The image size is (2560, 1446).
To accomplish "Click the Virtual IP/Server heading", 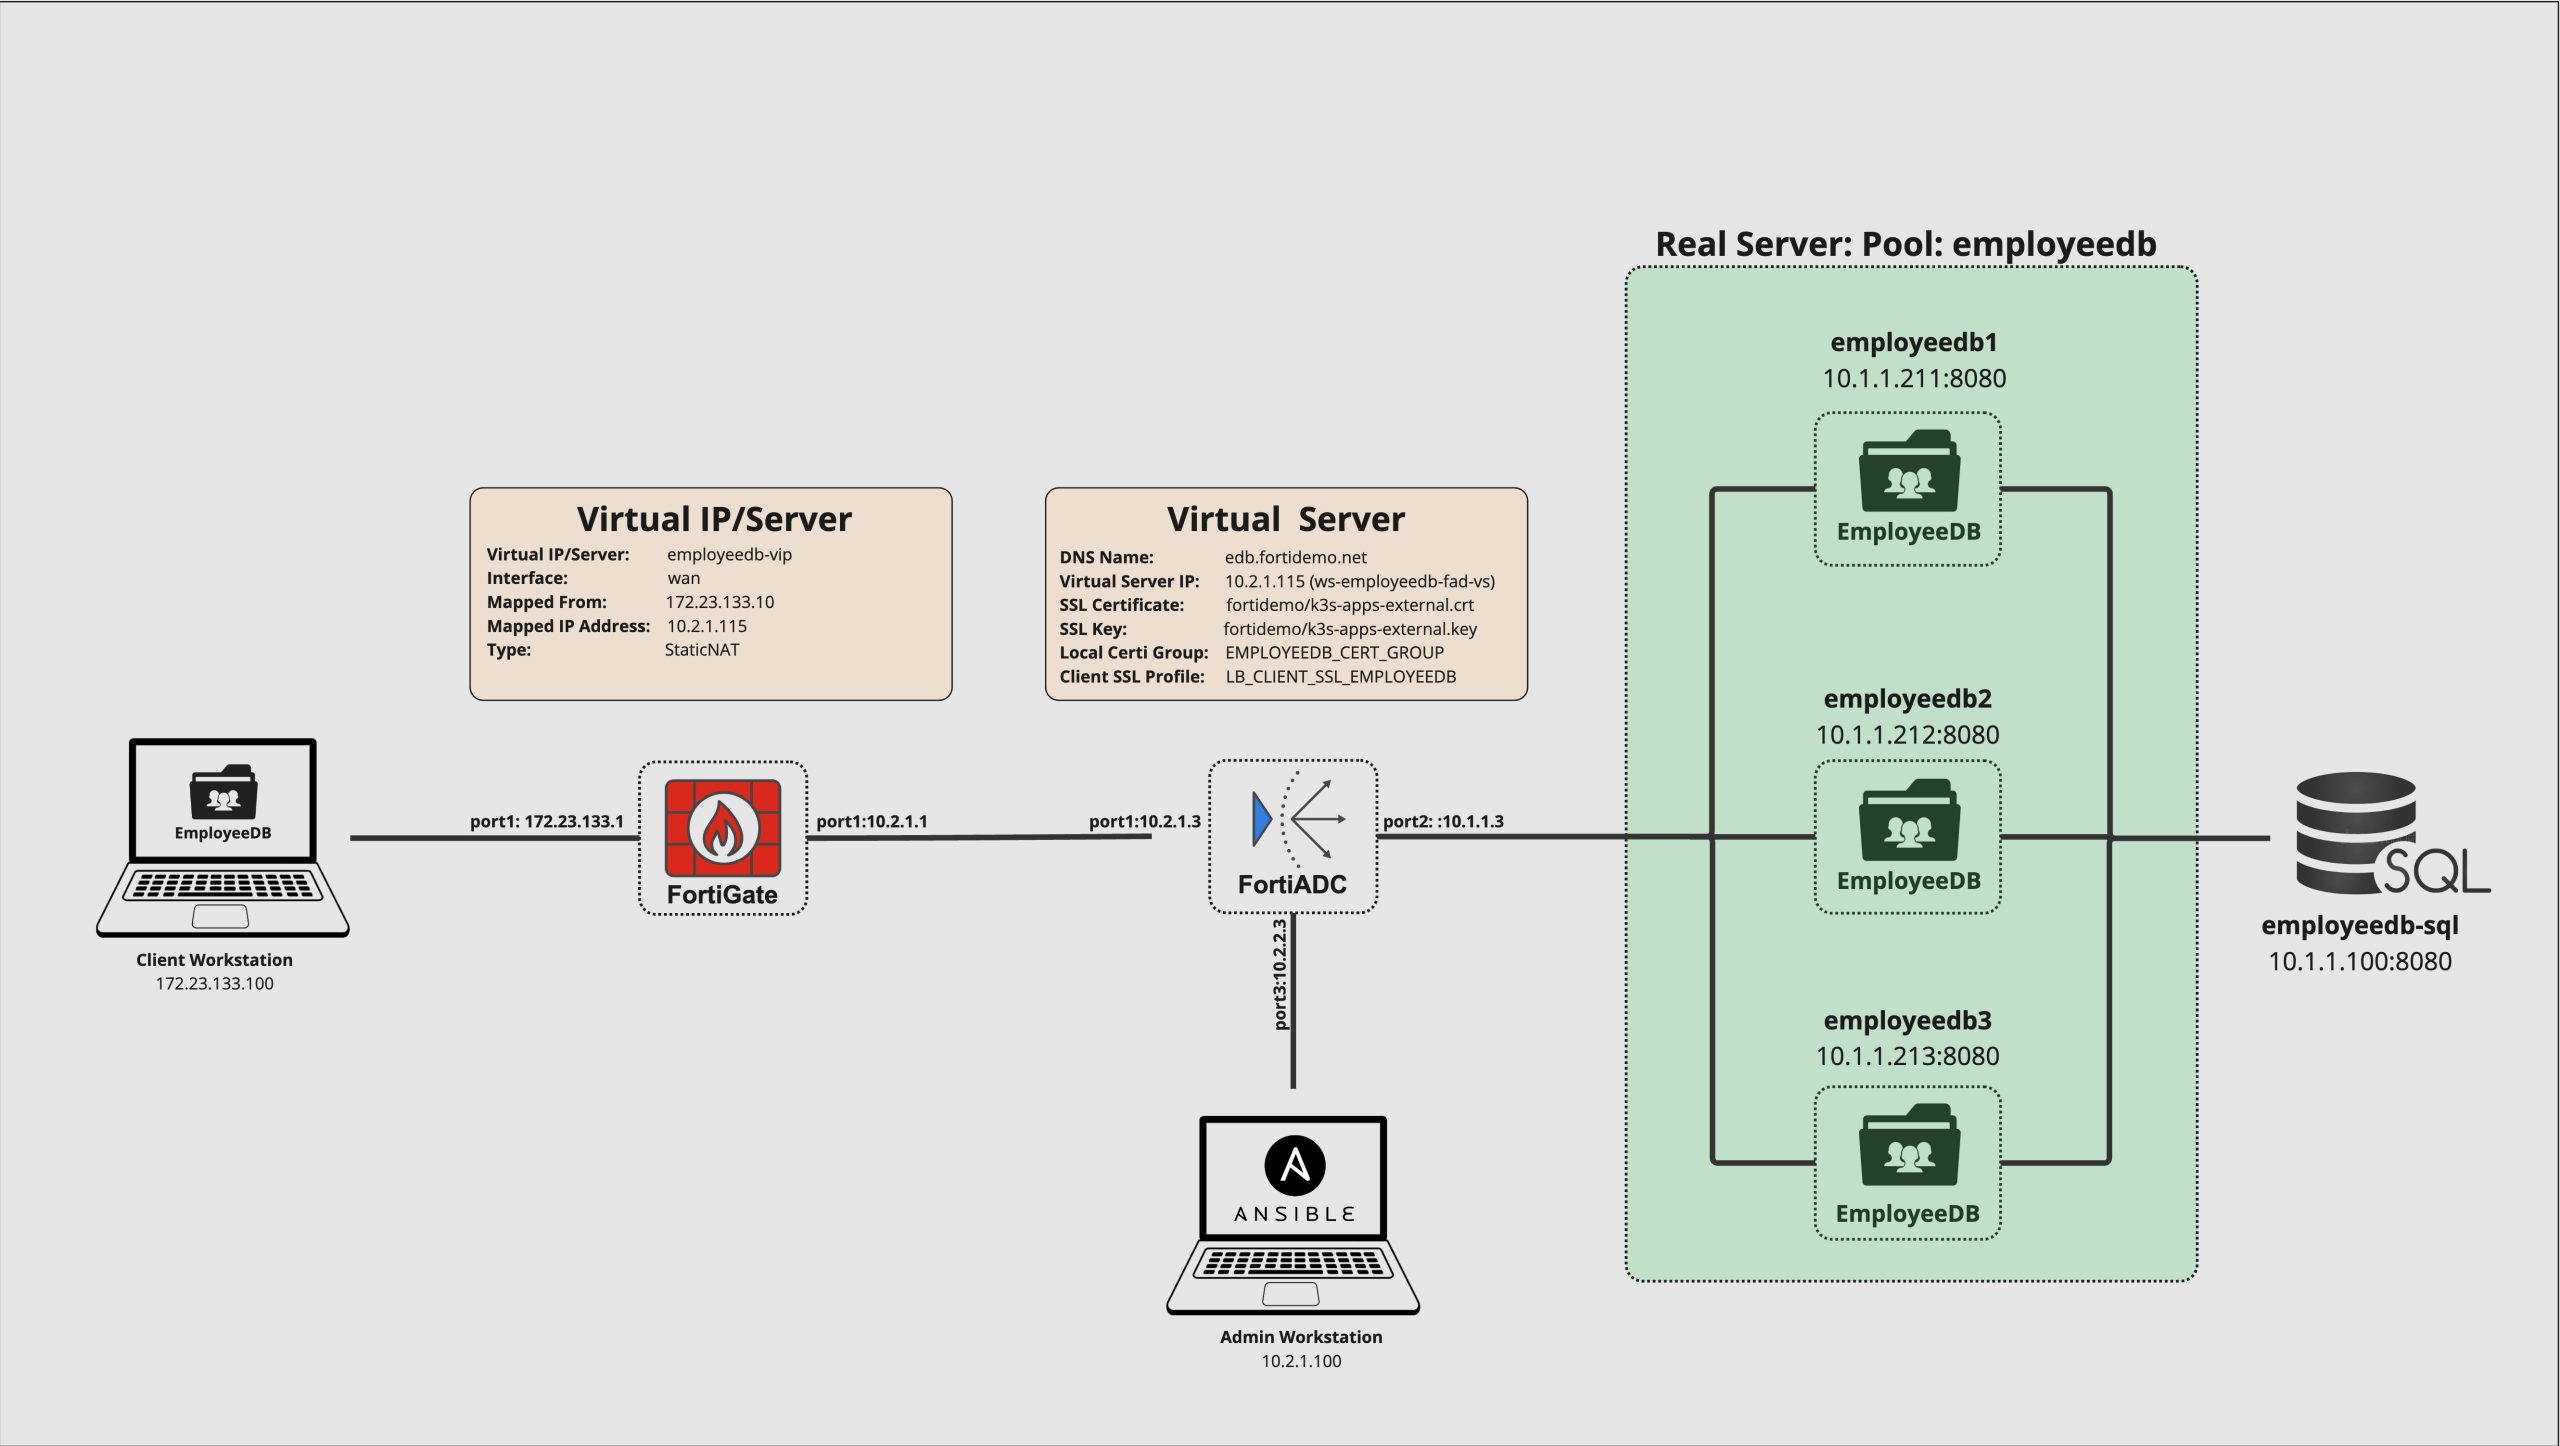I will pyautogui.click(x=714, y=519).
